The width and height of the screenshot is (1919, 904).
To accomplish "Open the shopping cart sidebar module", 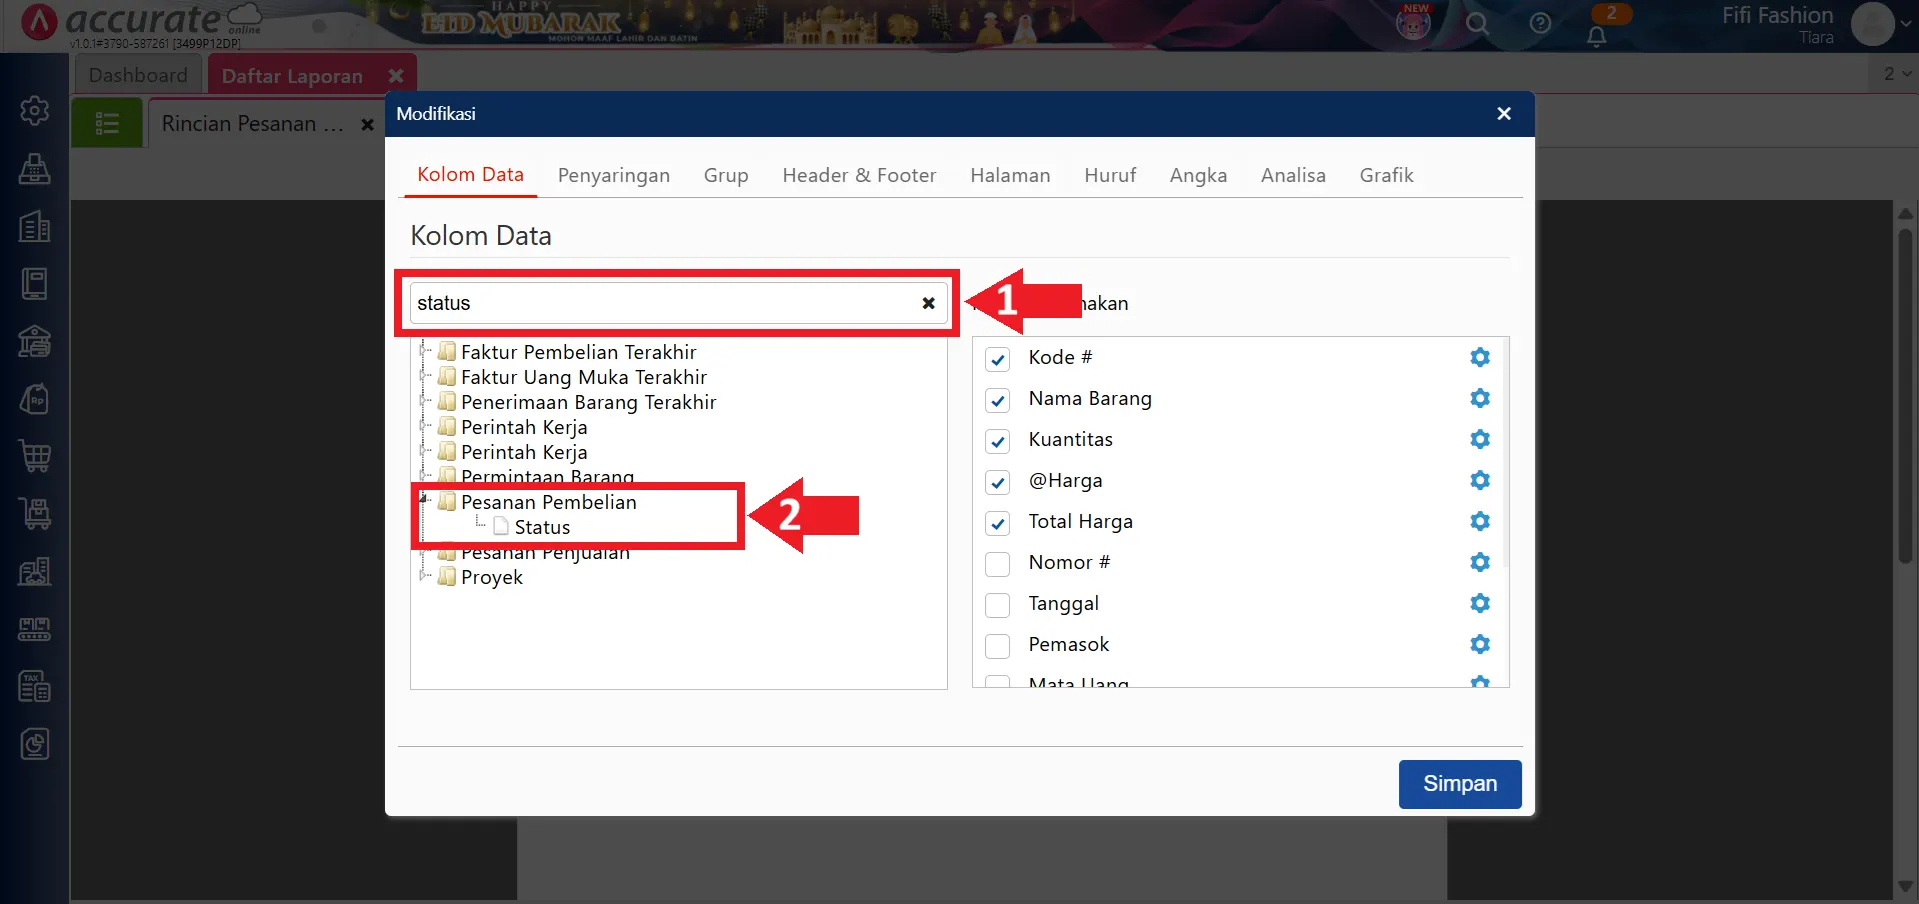I will pos(35,457).
